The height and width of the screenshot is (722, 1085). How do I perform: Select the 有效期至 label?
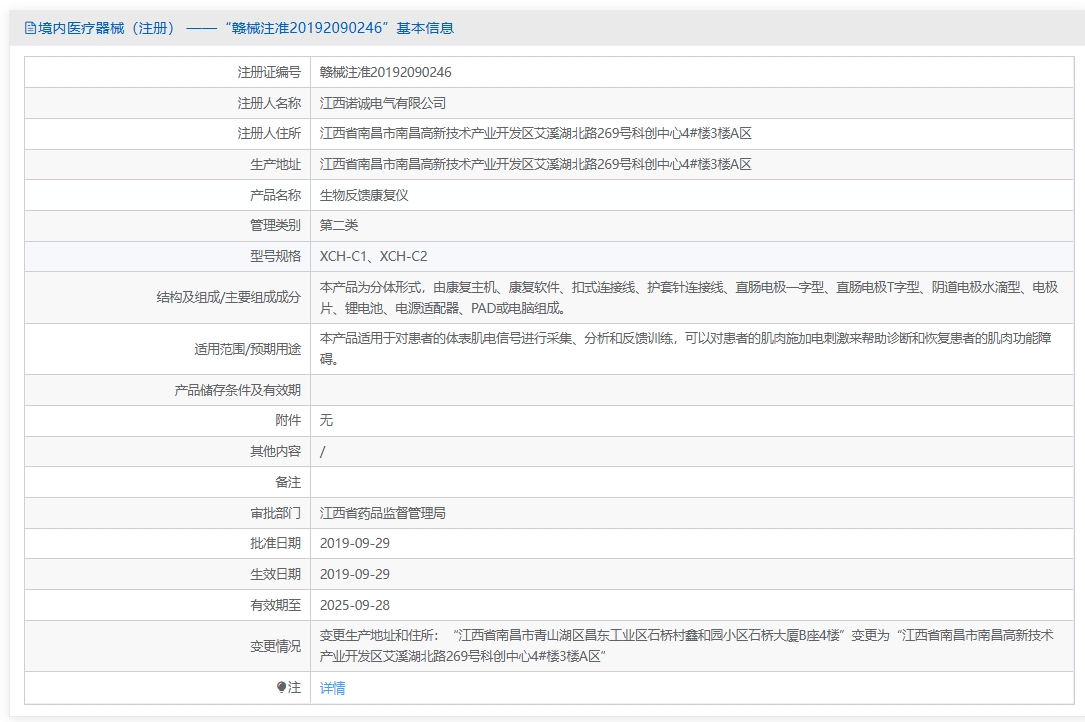tap(275, 606)
